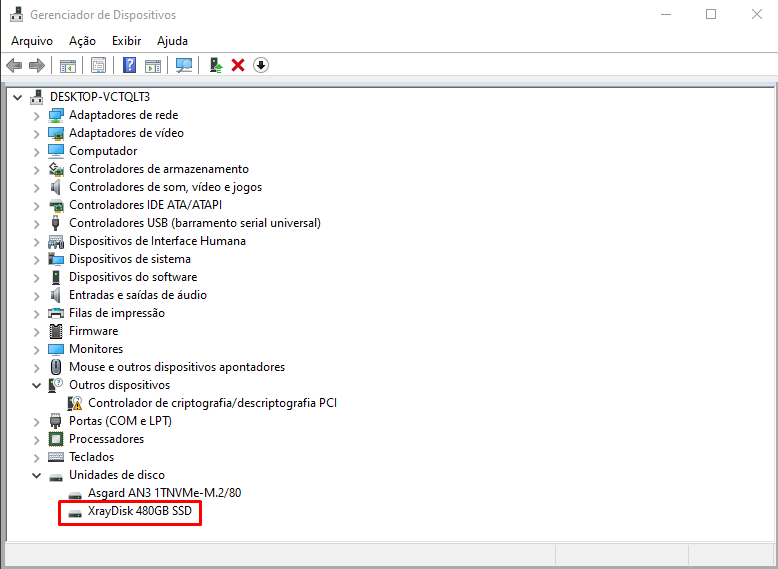Scan for hardware changes monitor icon
The height and width of the screenshot is (569, 778).
click(x=184, y=65)
